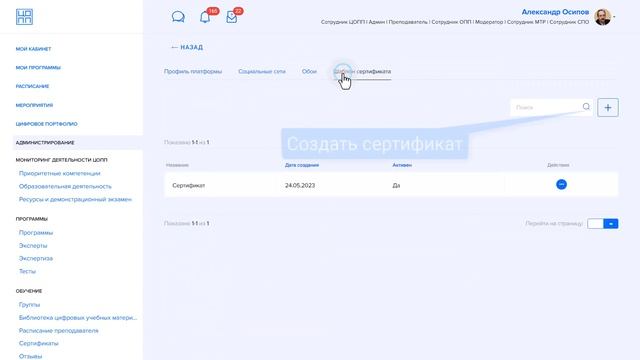Open Ресурсы и демонстрационный экзамен link

pos(76,200)
